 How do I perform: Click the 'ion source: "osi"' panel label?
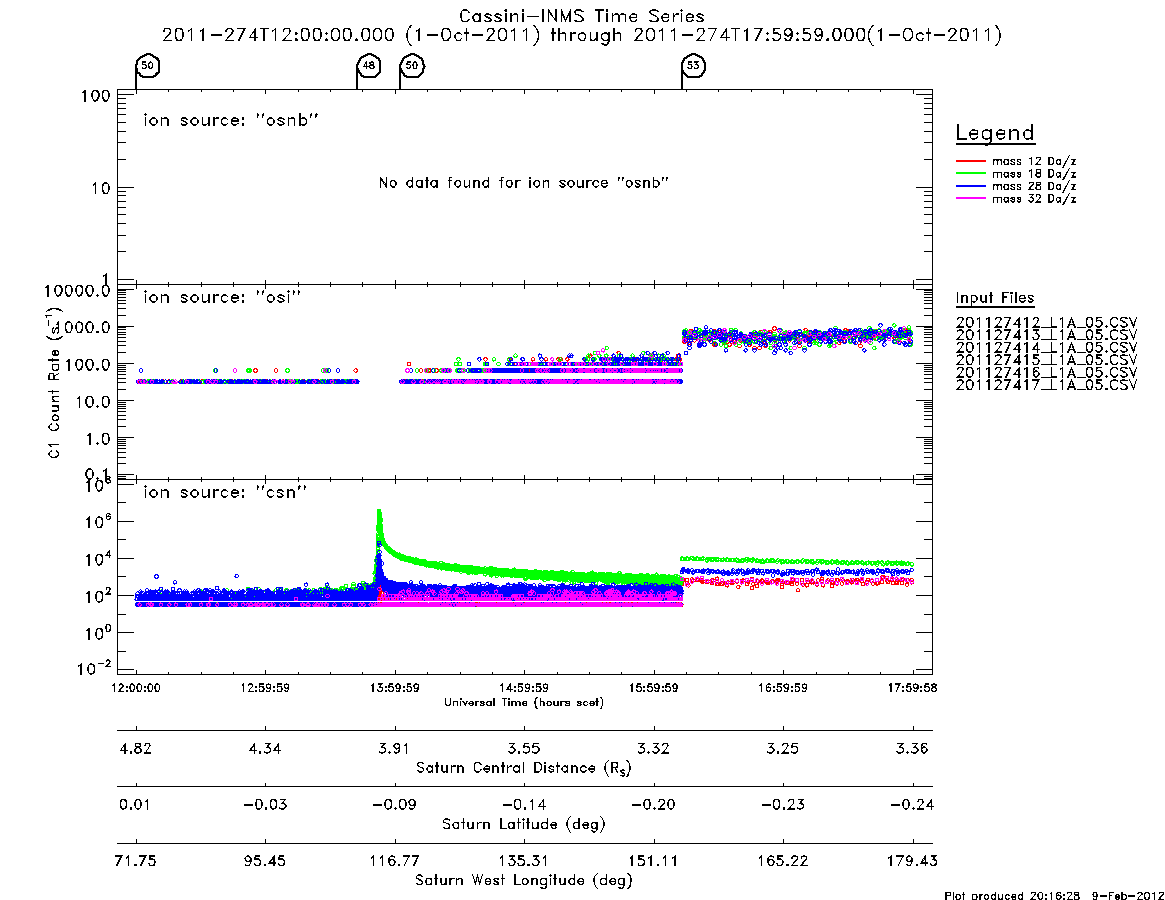click(x=222, y=297)
